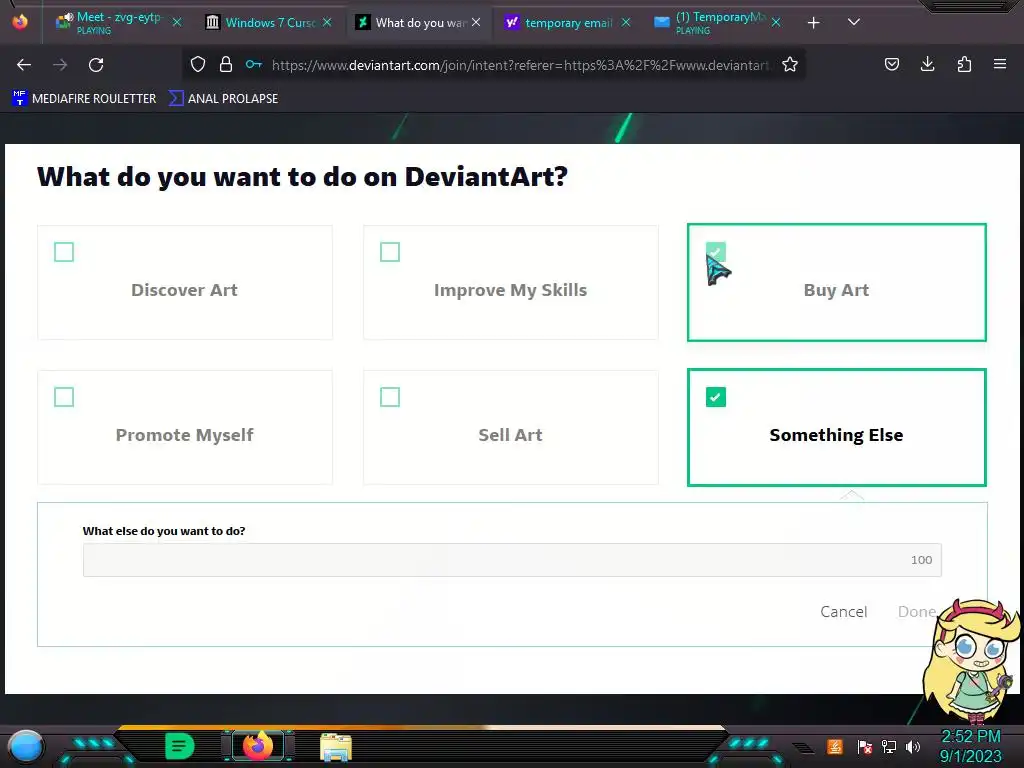
Task: Click the forward navigation arrow
Action: pyautogui.click(x=60, y=65)
